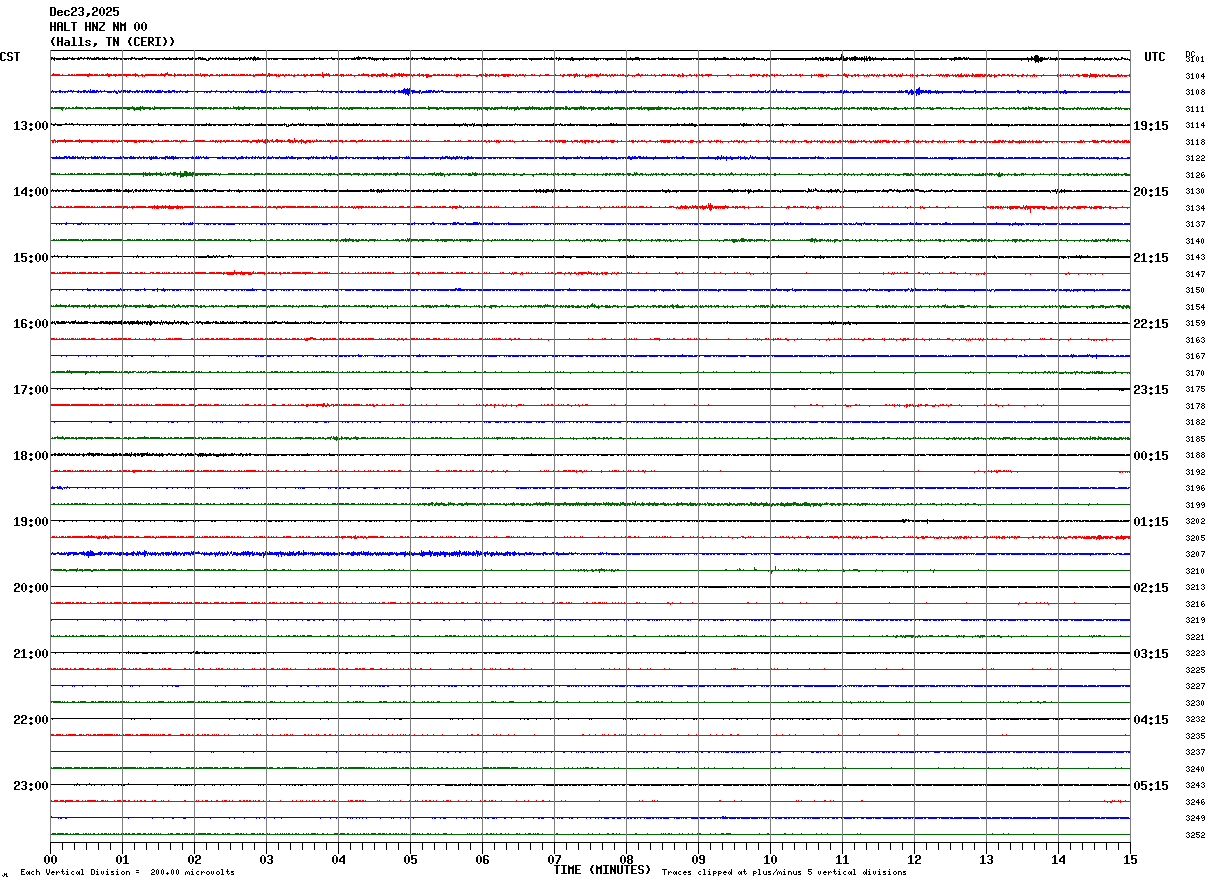The height and width of the screenshot is (886, 1210).
Task: Click DC offset value 3108
Action: (x=1195, y=92)
